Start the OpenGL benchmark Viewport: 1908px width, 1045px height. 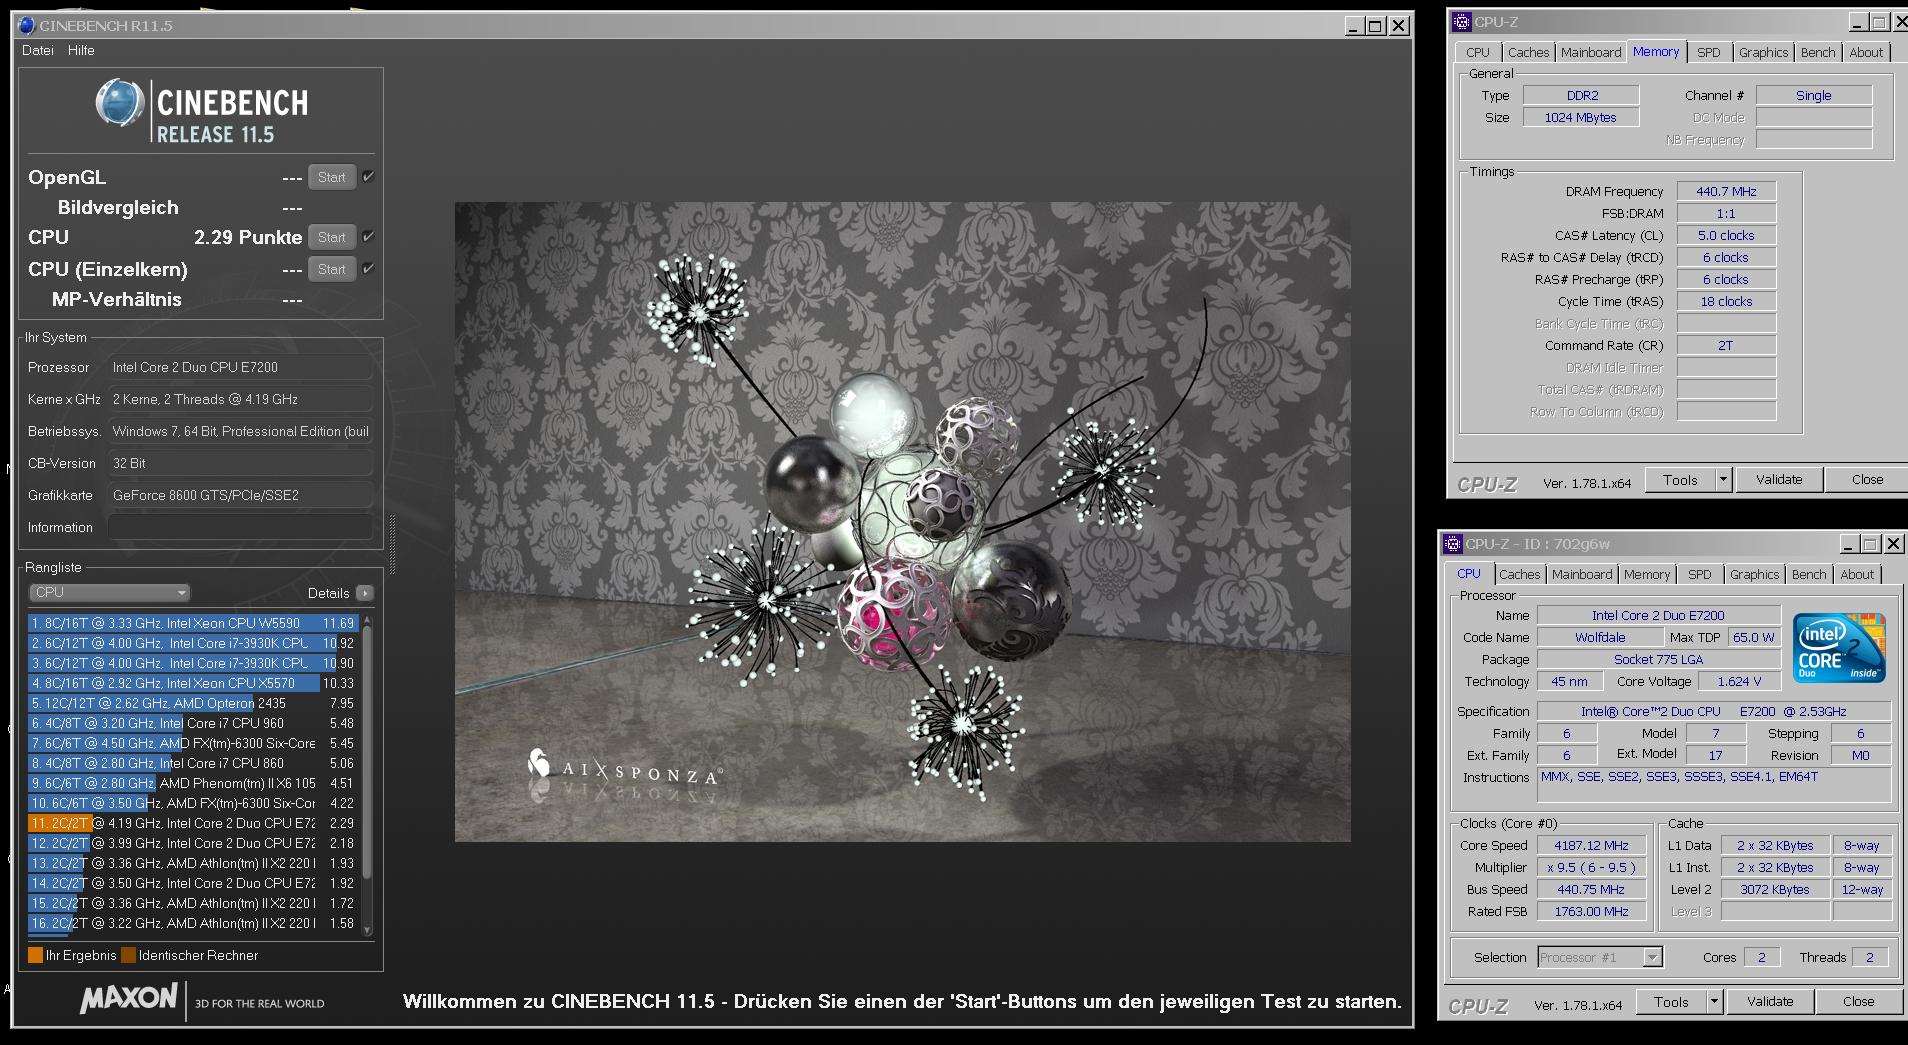332,177
